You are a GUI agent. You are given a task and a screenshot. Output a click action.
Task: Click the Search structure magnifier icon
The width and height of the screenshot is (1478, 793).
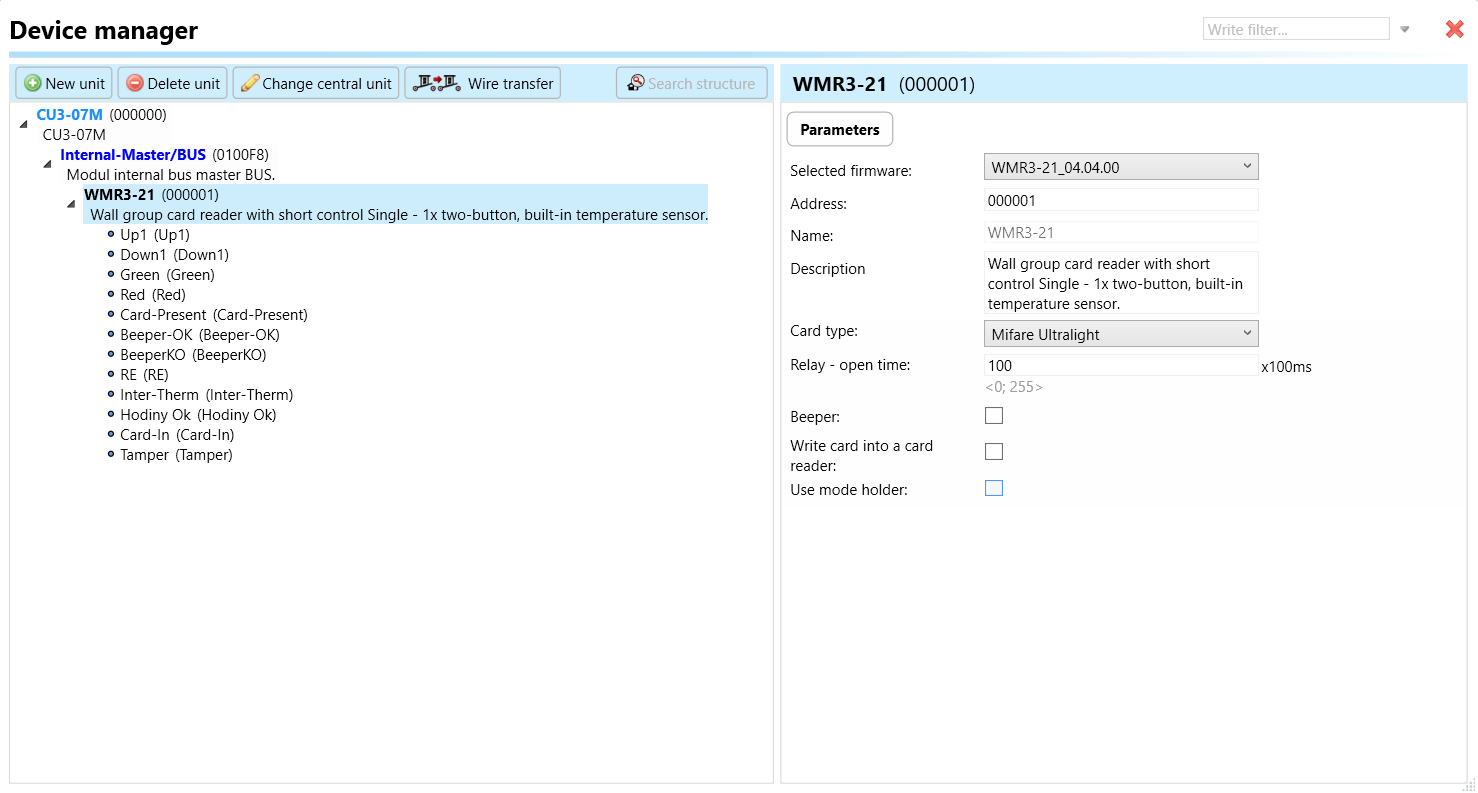[635, 84]
